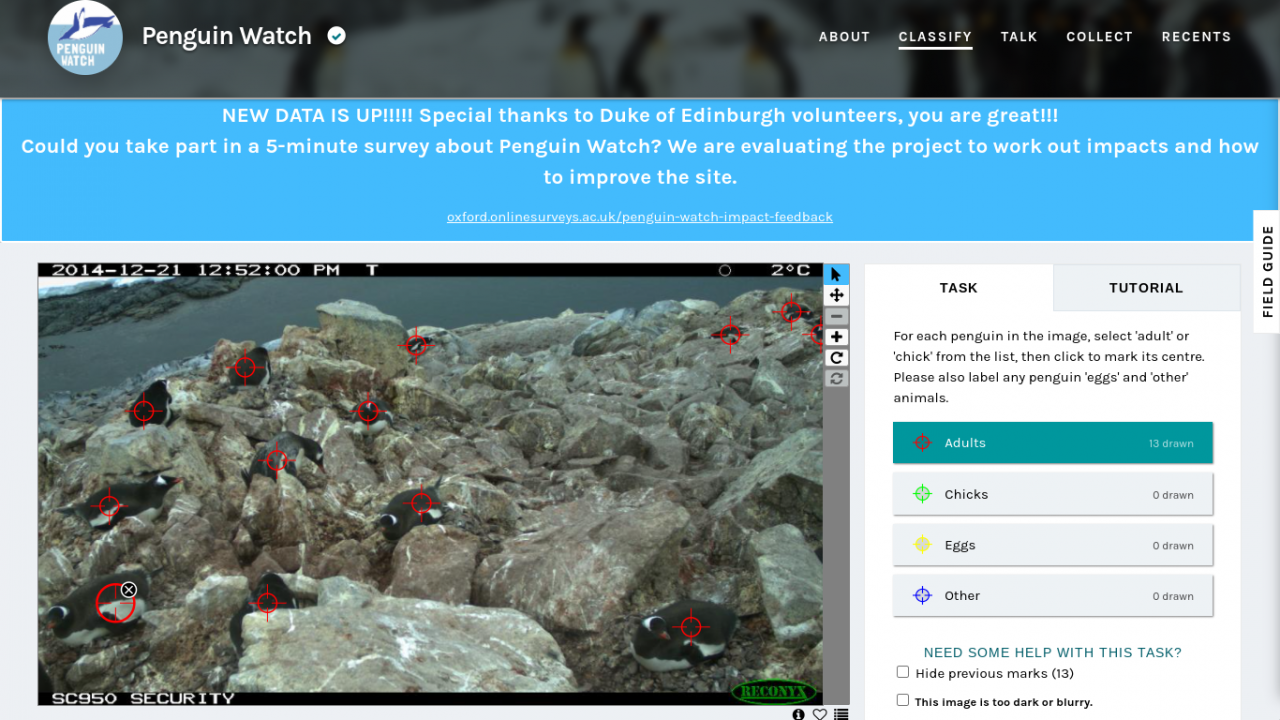
Task: Click the 2°C temperature readout
Action: point(790,270)
